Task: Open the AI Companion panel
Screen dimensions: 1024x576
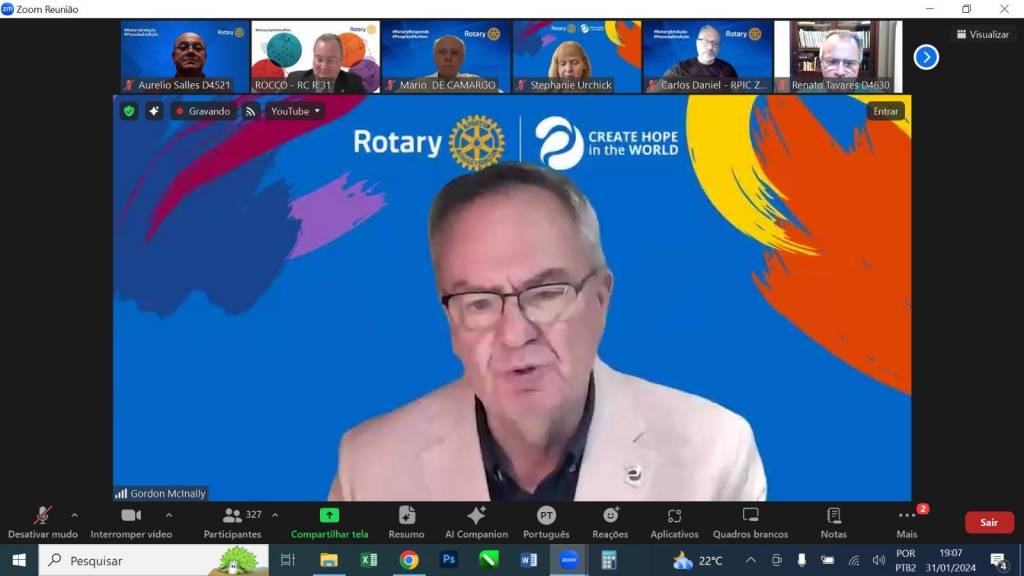Action: pyautogui.click(x=476, y=521)
